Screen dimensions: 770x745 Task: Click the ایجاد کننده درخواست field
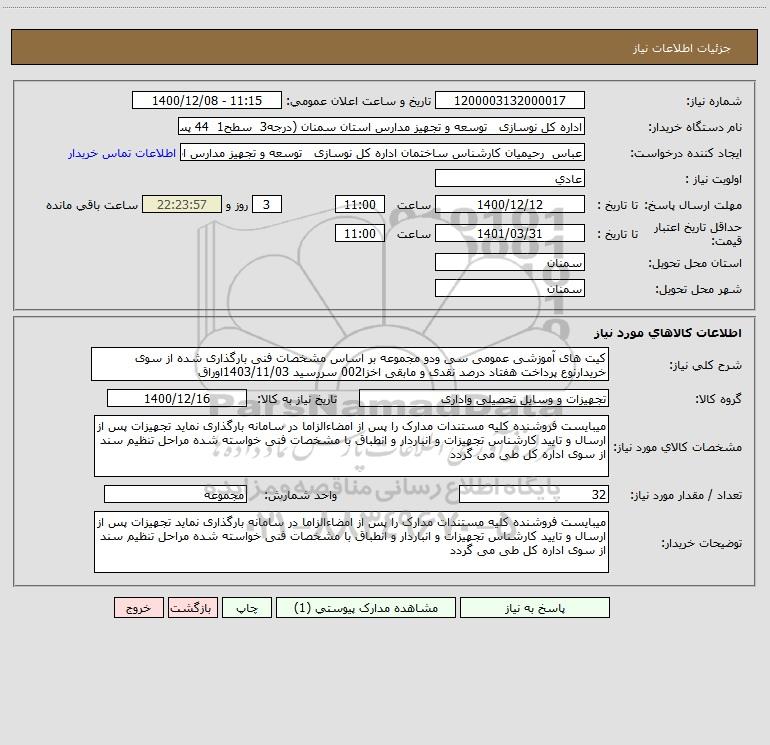click(382, 153)
